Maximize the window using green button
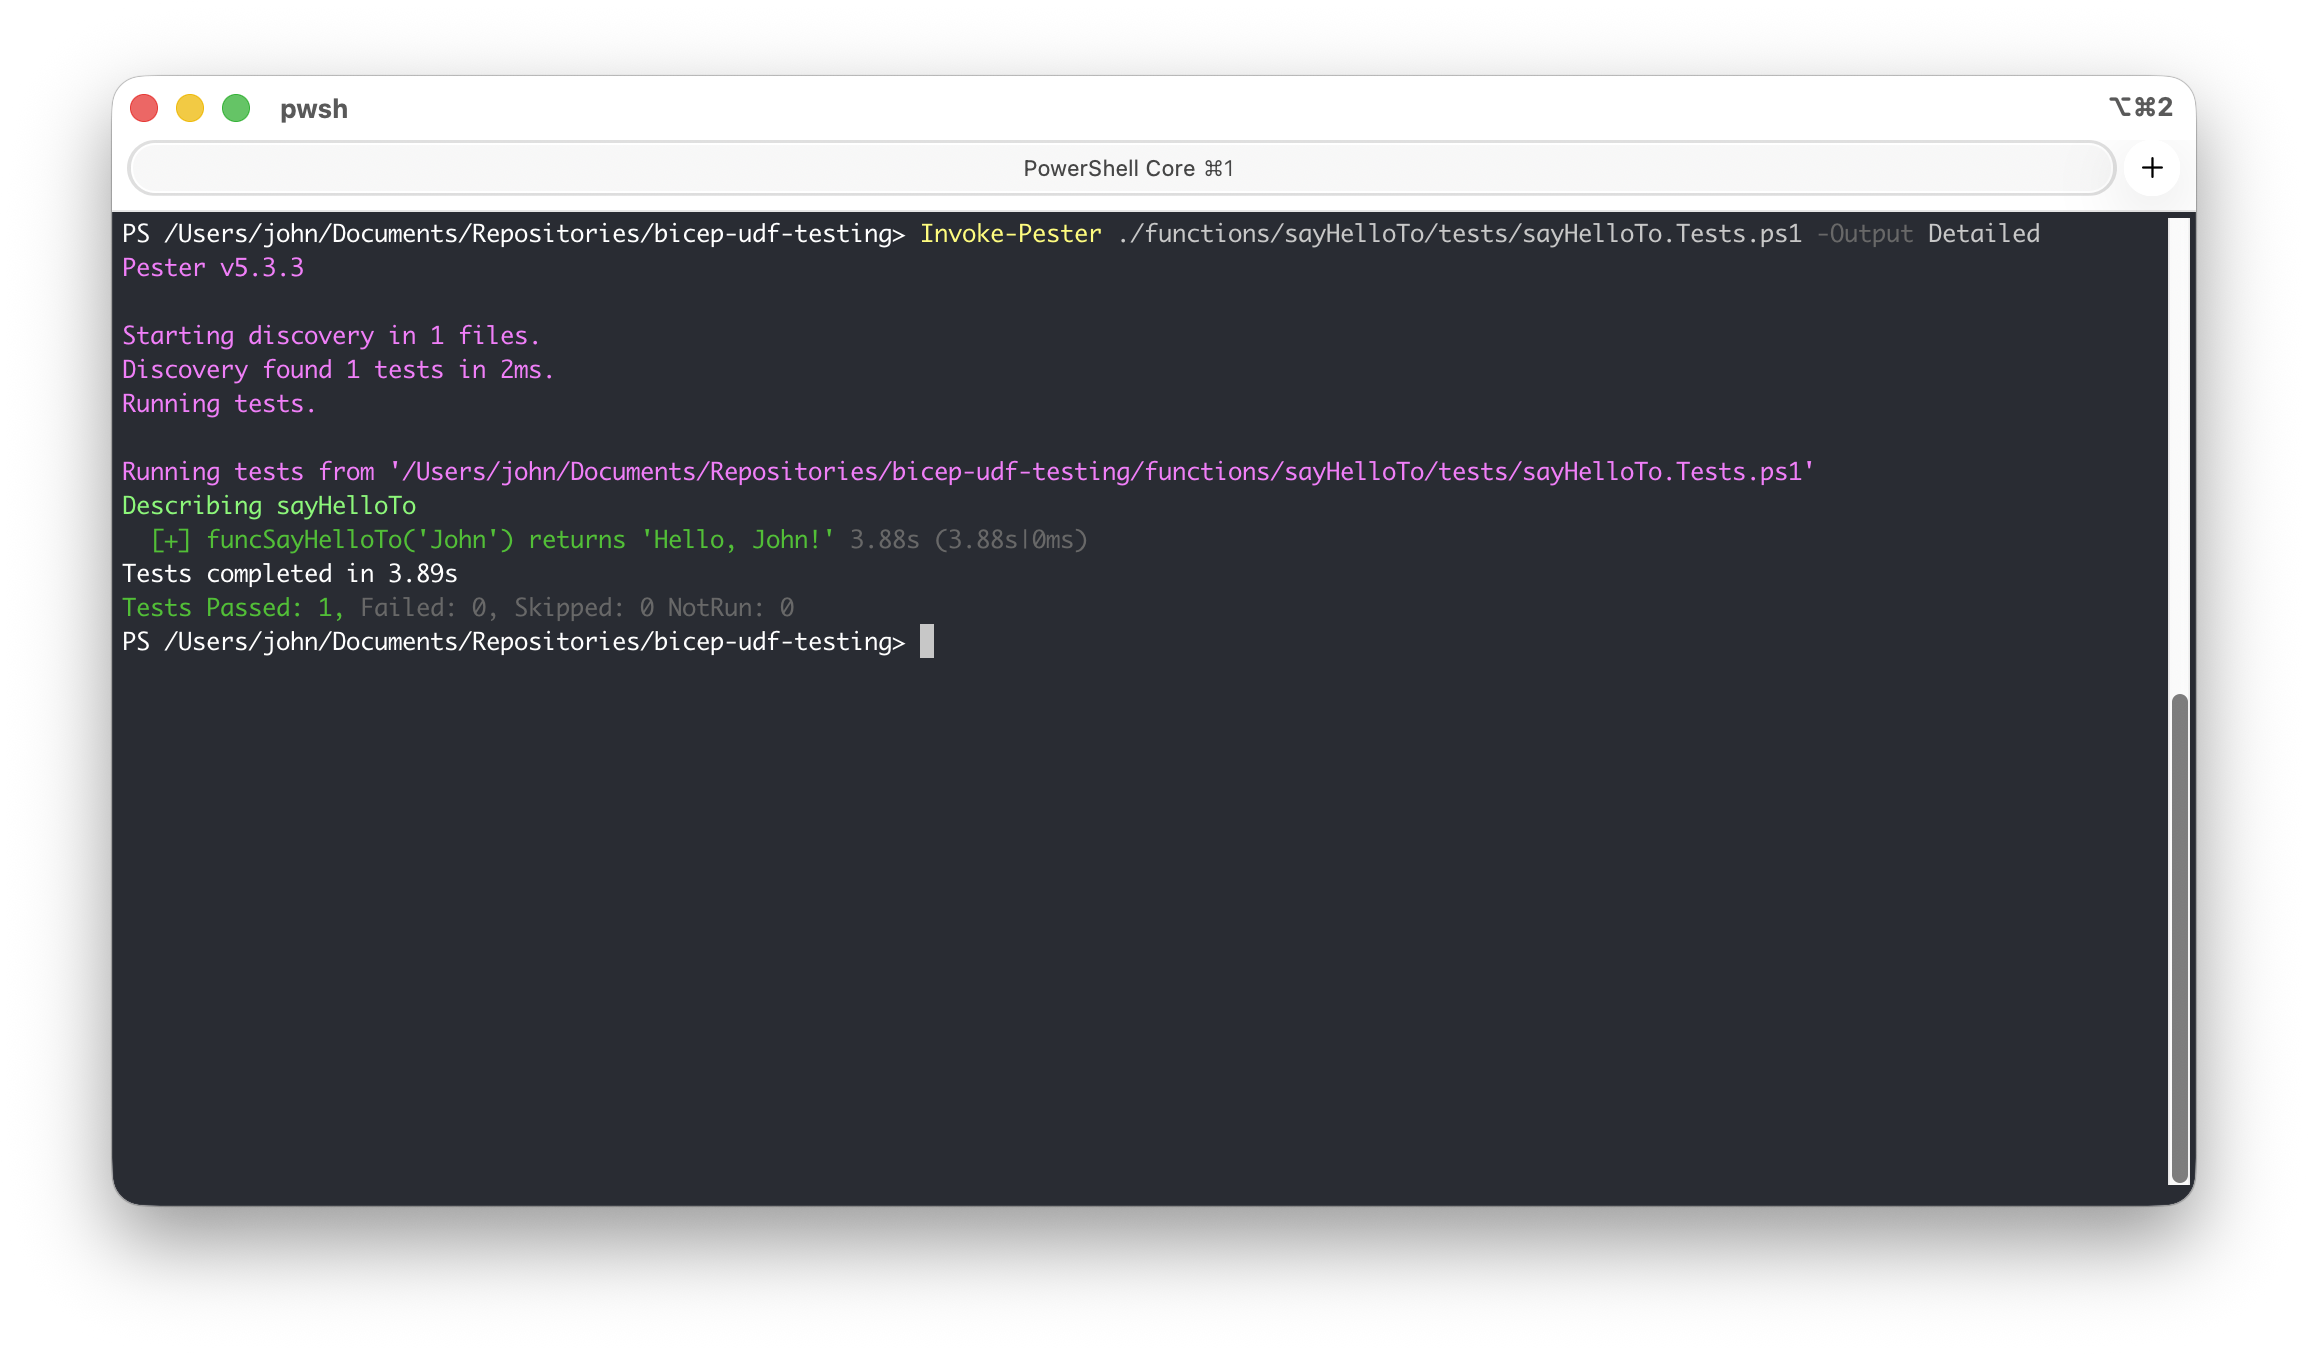Image resolution: width=2308 pixels, height=1354 pixels. coord(236,108)
